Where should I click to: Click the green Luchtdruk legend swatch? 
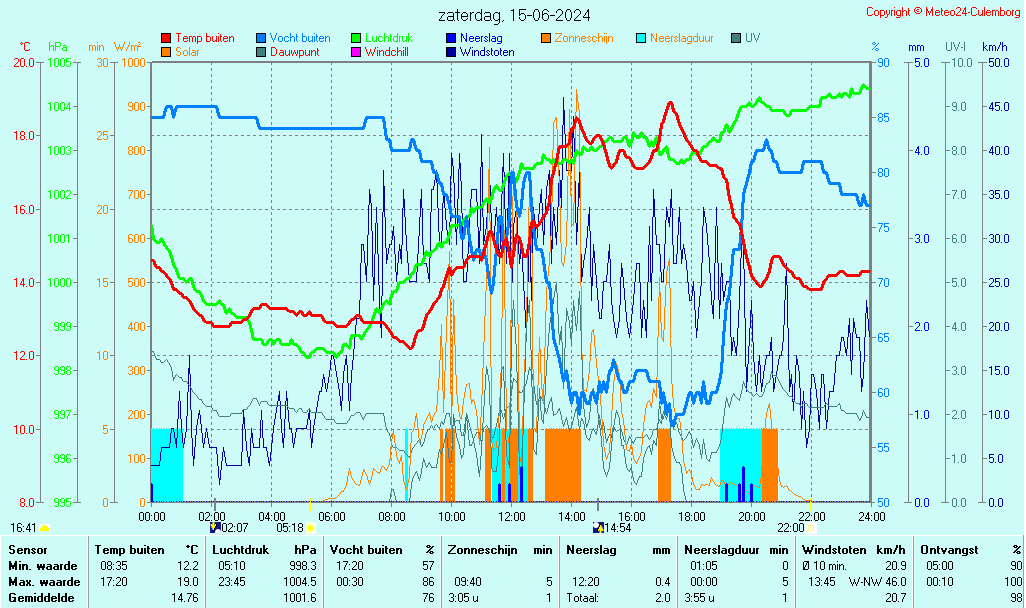(x=356, y=38)
